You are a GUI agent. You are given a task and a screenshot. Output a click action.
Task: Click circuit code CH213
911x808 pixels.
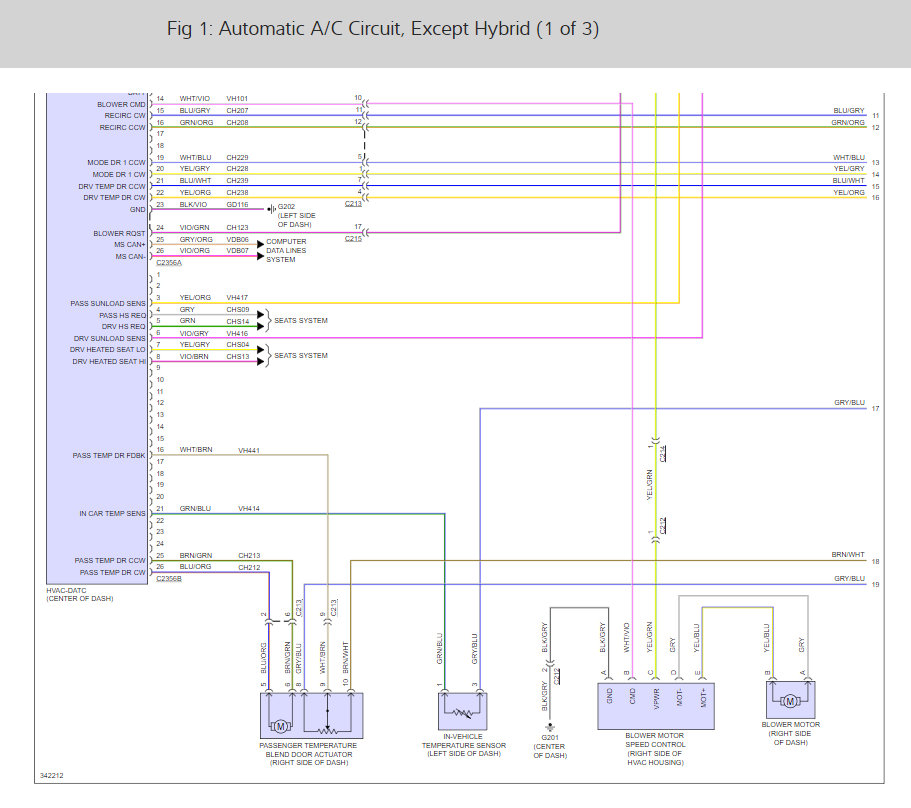249,555
